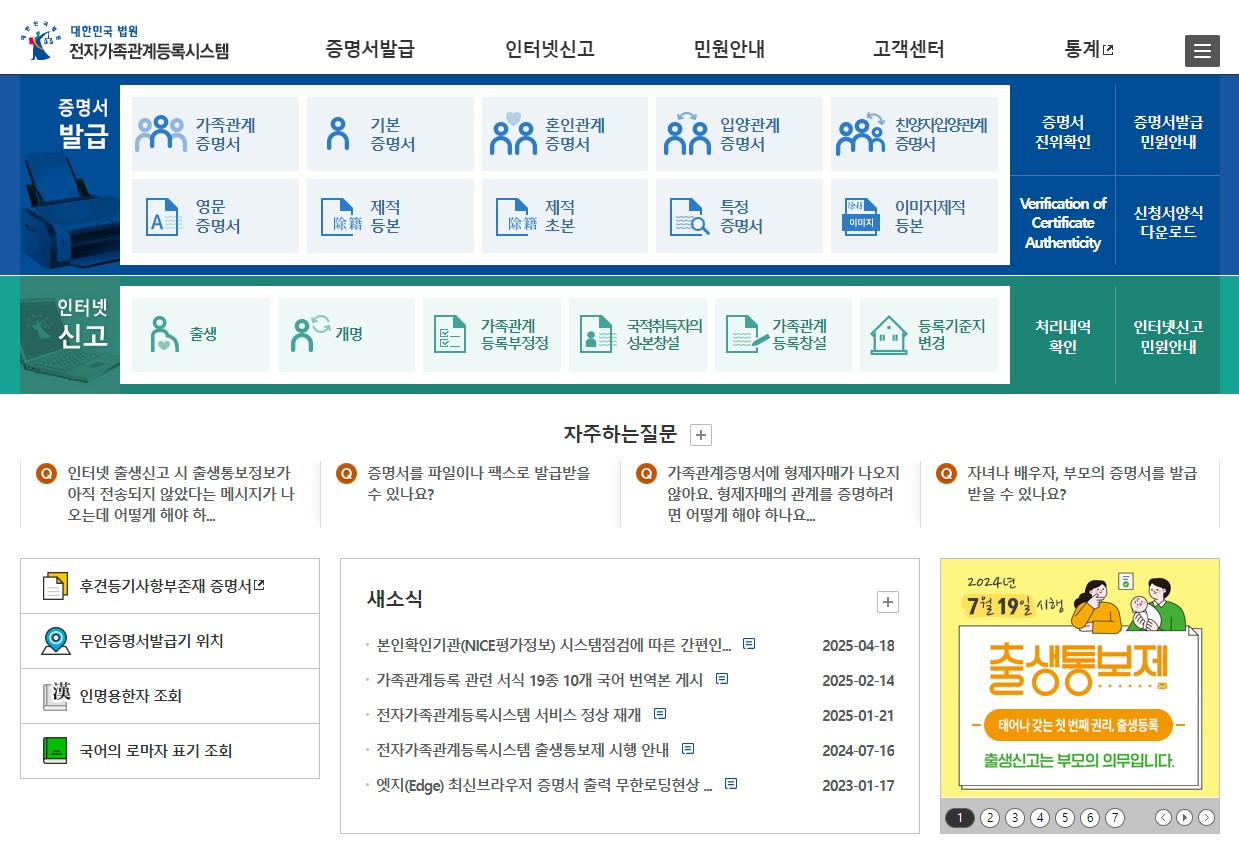Open the 기본증명서 issuance icon
The image size is (1239, 844).
[x=339, y=133]
